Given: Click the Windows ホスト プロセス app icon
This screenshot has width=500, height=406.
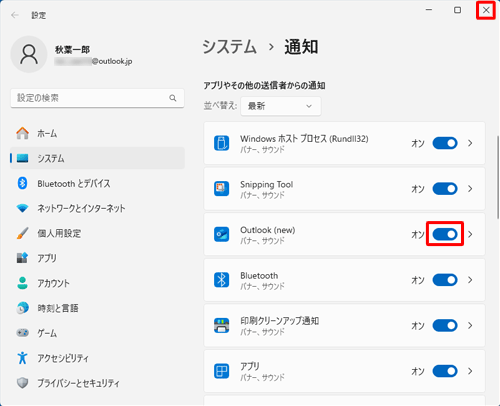Looking at the screenshot, I should pyautogui.click(x=221, y=143).
